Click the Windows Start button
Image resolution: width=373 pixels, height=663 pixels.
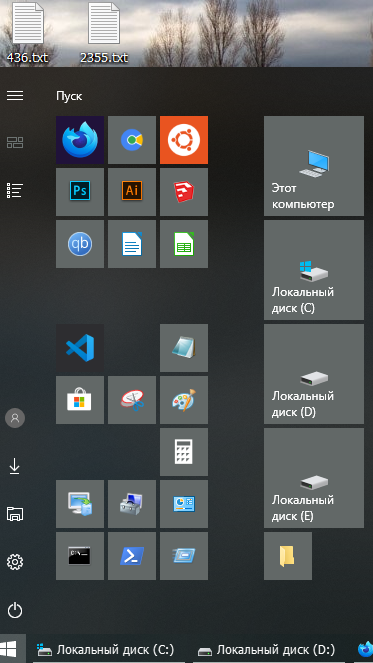(x=12, y=649)
